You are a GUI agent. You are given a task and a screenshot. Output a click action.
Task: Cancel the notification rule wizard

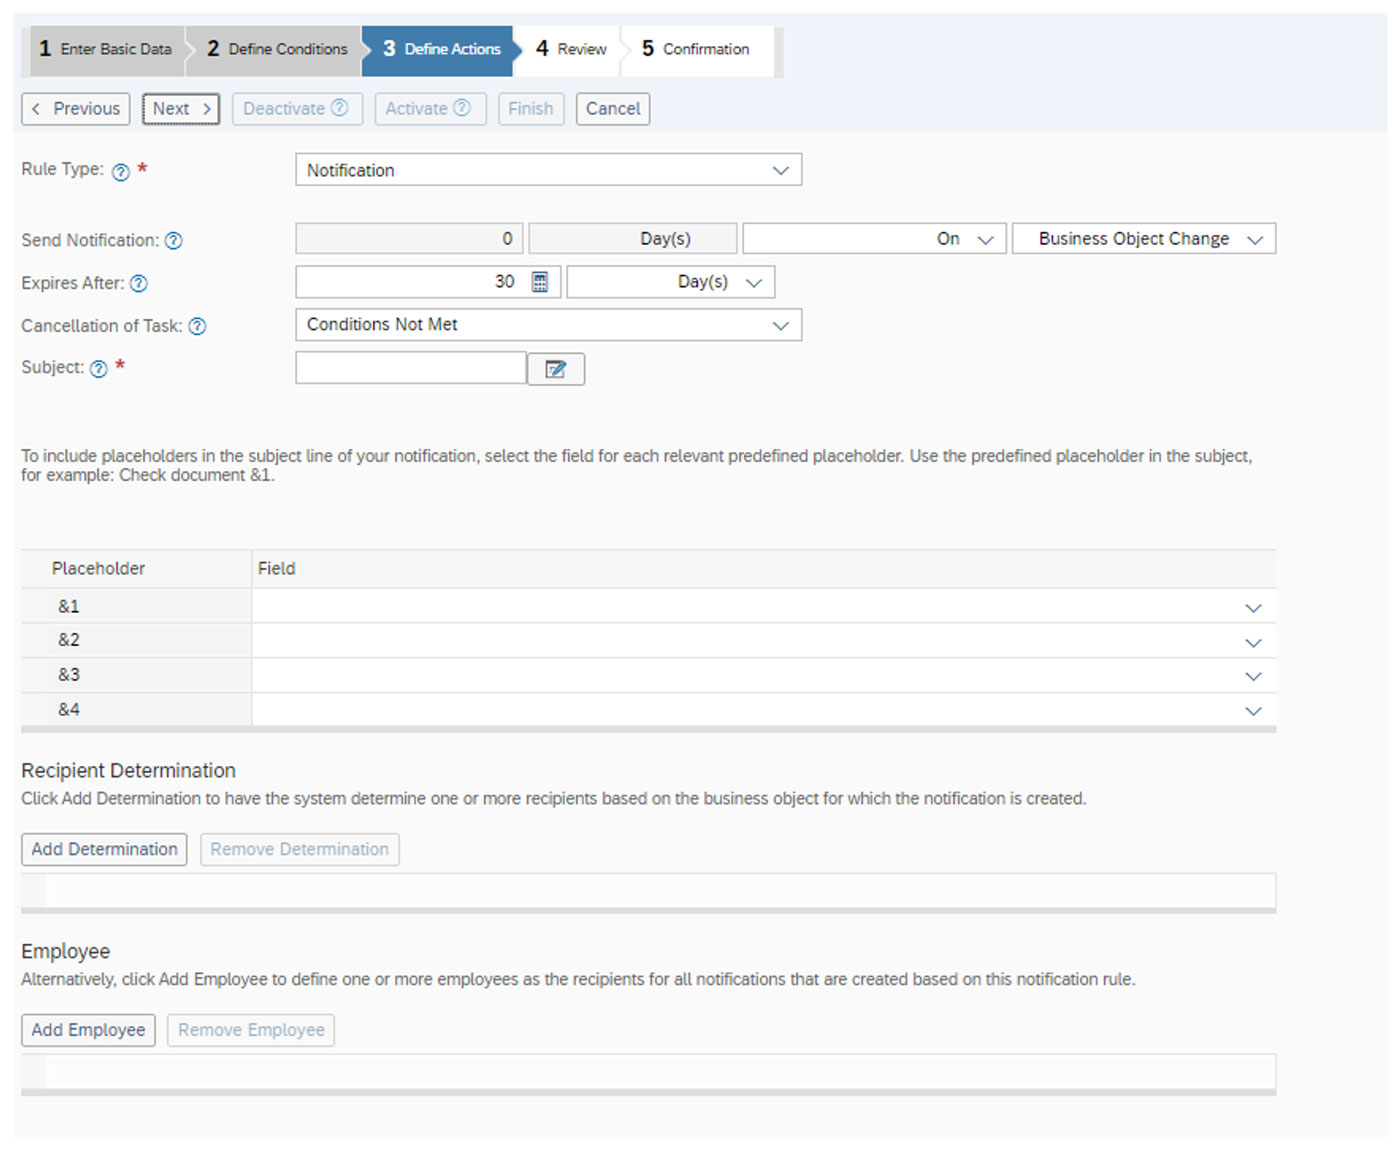[x=613, y=109]
